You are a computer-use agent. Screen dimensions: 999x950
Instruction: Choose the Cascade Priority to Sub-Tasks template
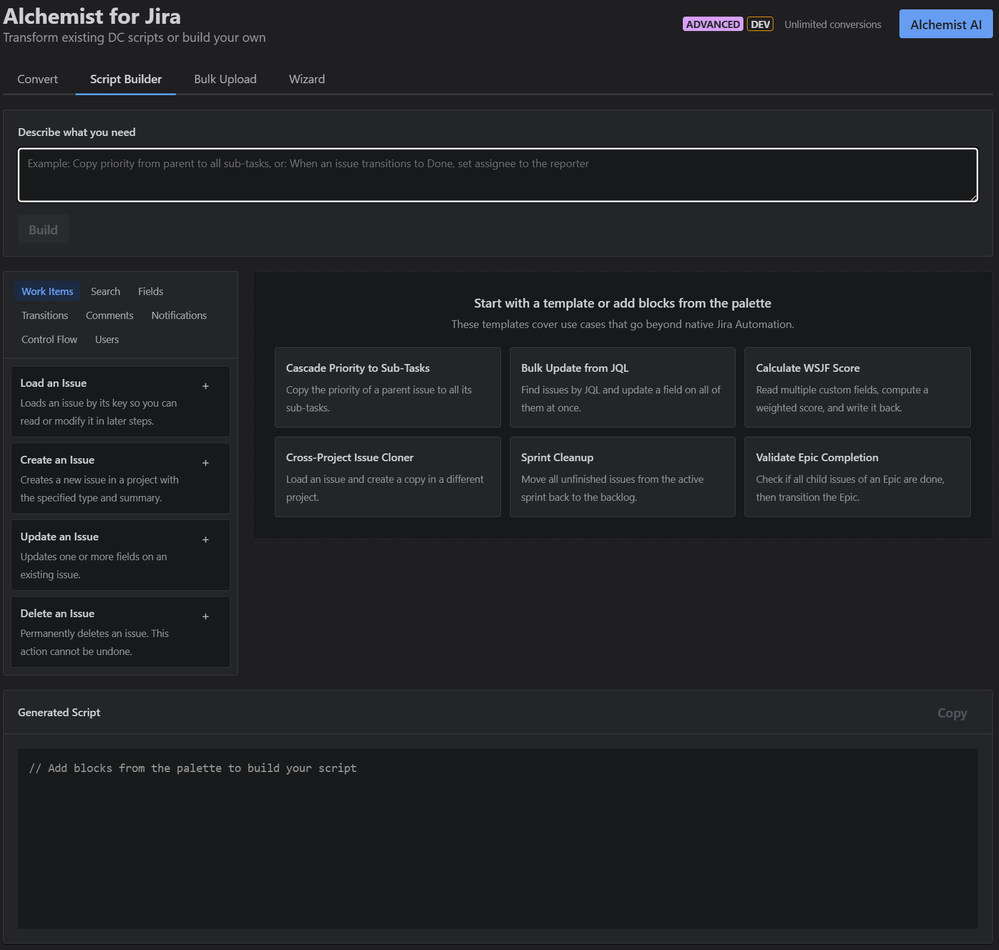[x=387, y=387]
